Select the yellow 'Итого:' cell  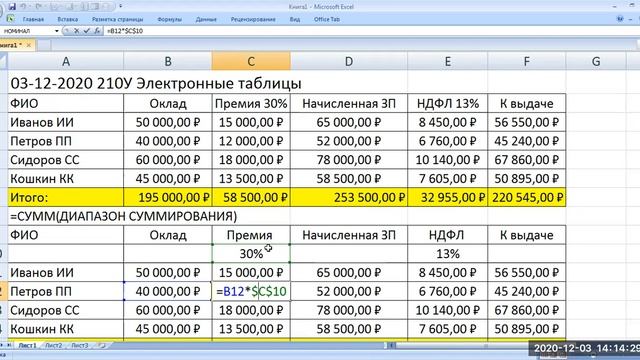pos(66,198)
